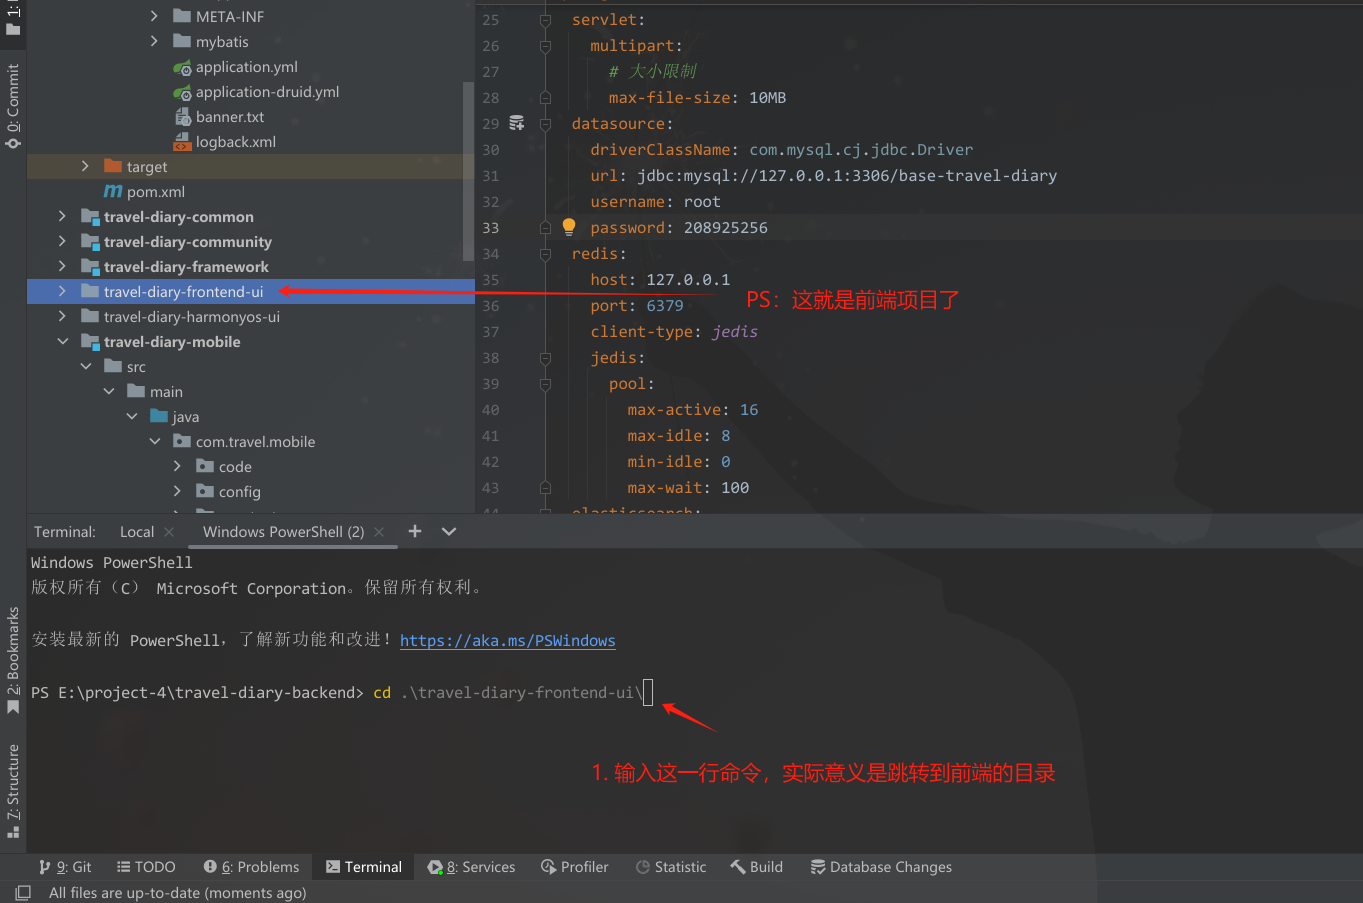Open the terminal tabs dropdown arrow

[449, 531]
